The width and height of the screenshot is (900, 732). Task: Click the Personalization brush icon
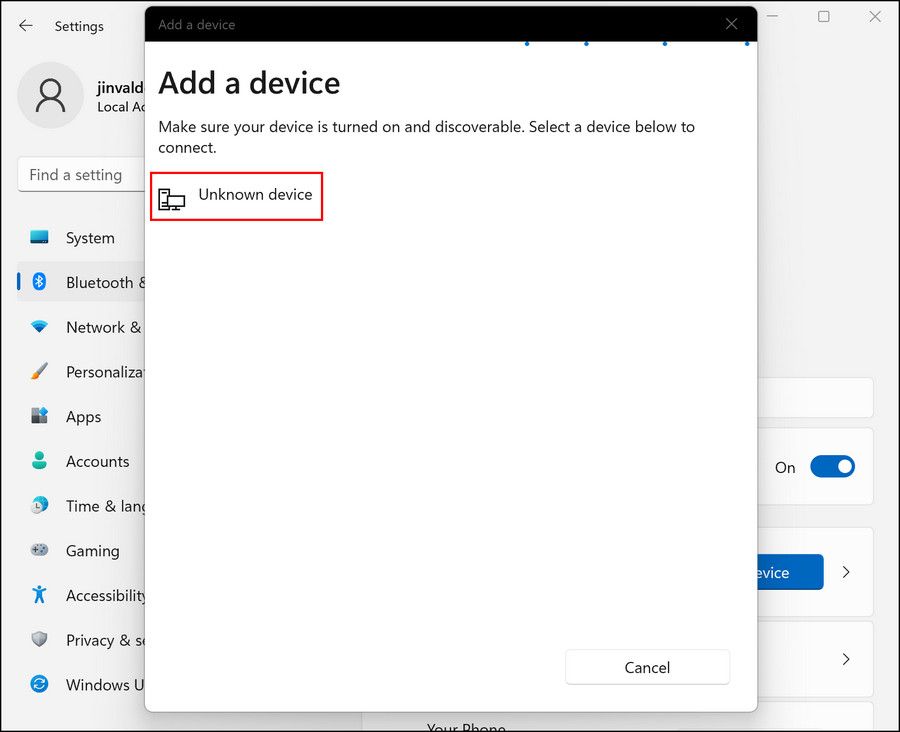click(37, 372)
